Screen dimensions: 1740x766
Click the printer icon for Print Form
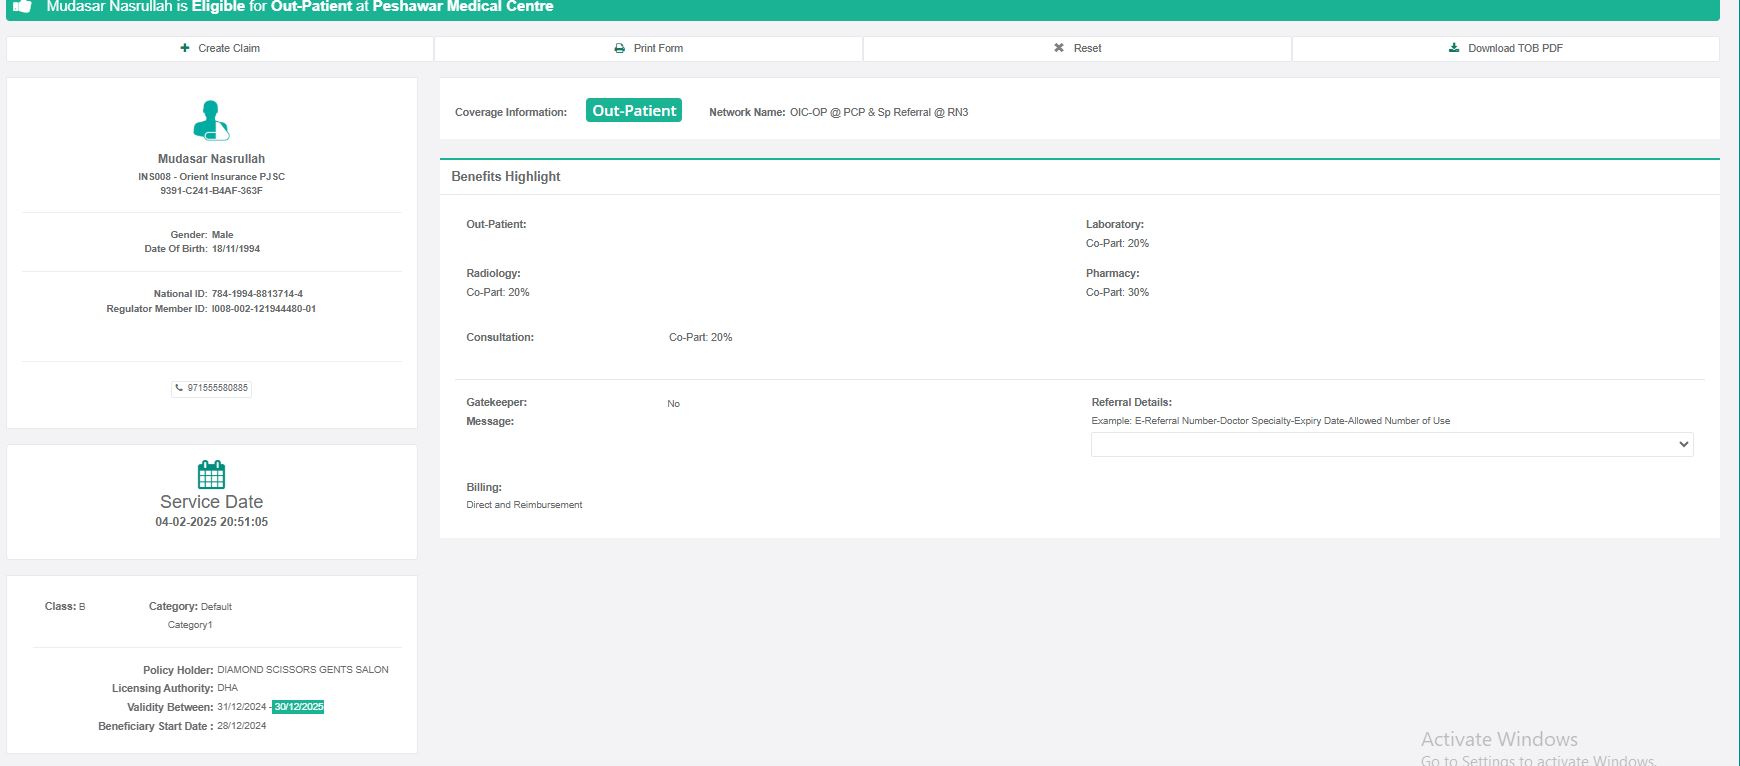(620, 48)
